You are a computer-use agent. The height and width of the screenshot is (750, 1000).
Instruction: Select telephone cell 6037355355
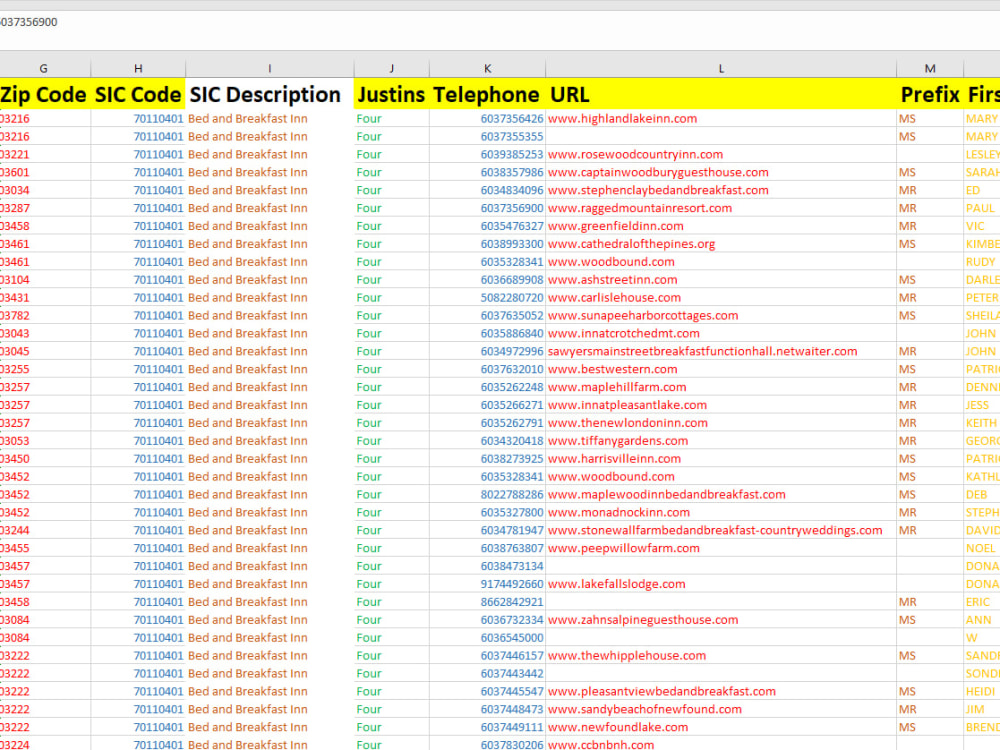pos(487,136)
